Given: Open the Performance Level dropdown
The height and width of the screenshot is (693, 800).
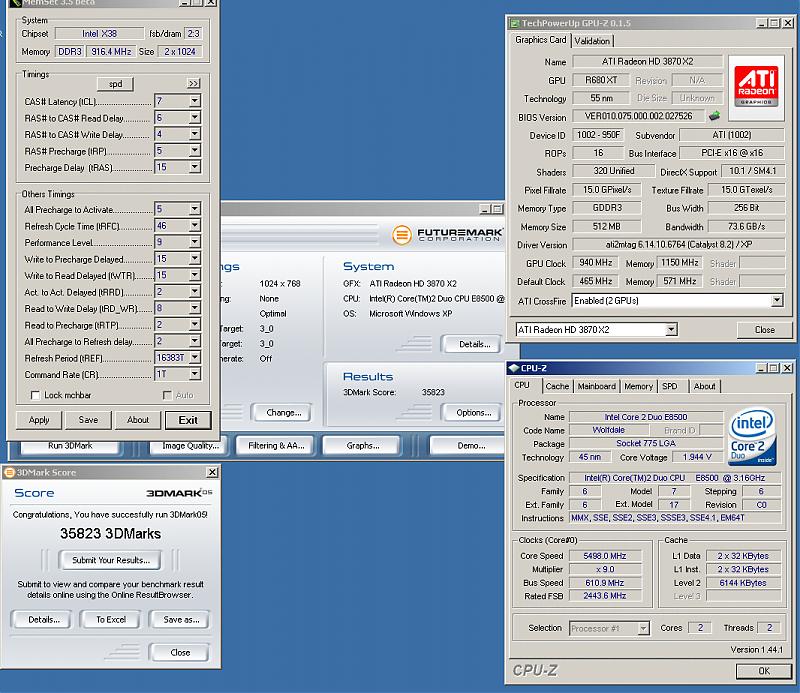Looking at the screenshot, I should (x=195, y=242).
